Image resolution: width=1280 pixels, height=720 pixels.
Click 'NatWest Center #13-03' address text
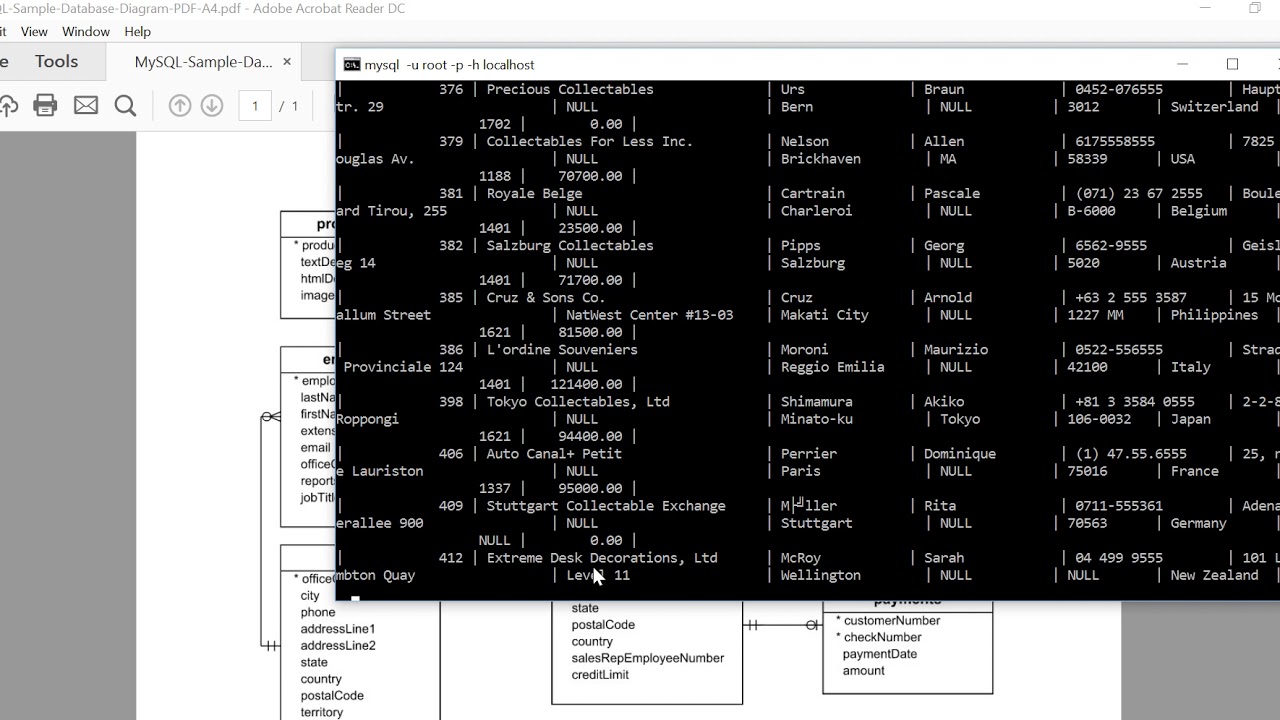pos(650,315)
